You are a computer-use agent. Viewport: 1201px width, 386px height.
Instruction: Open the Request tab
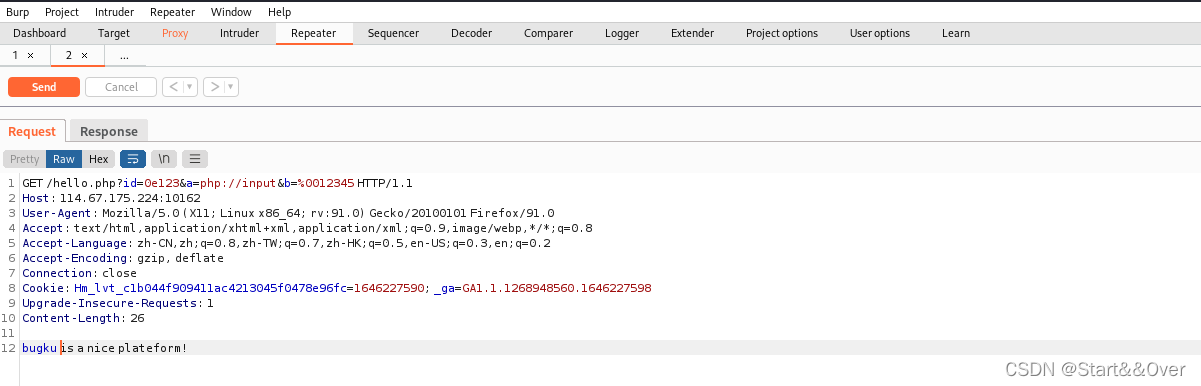point(32,131)
